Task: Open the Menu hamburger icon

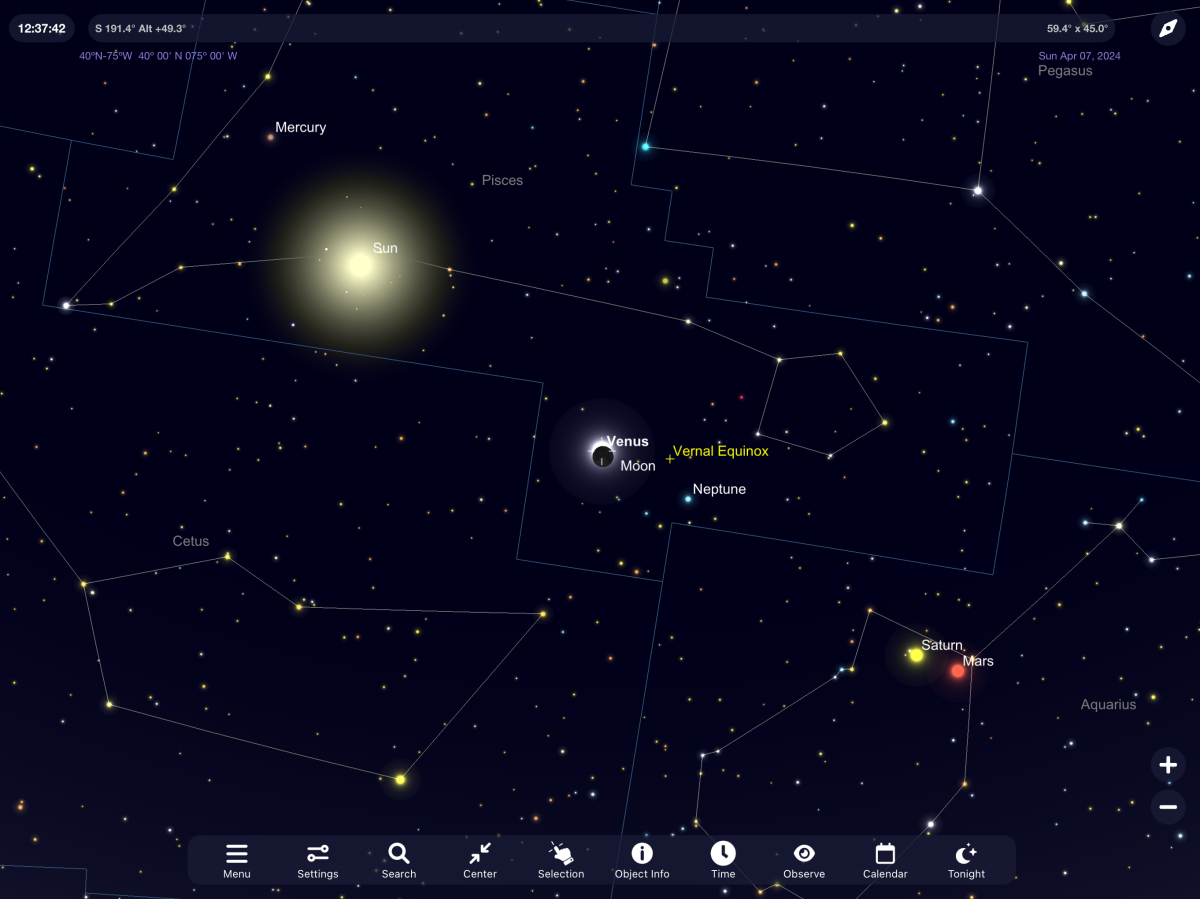Action: tap(237, 860)
